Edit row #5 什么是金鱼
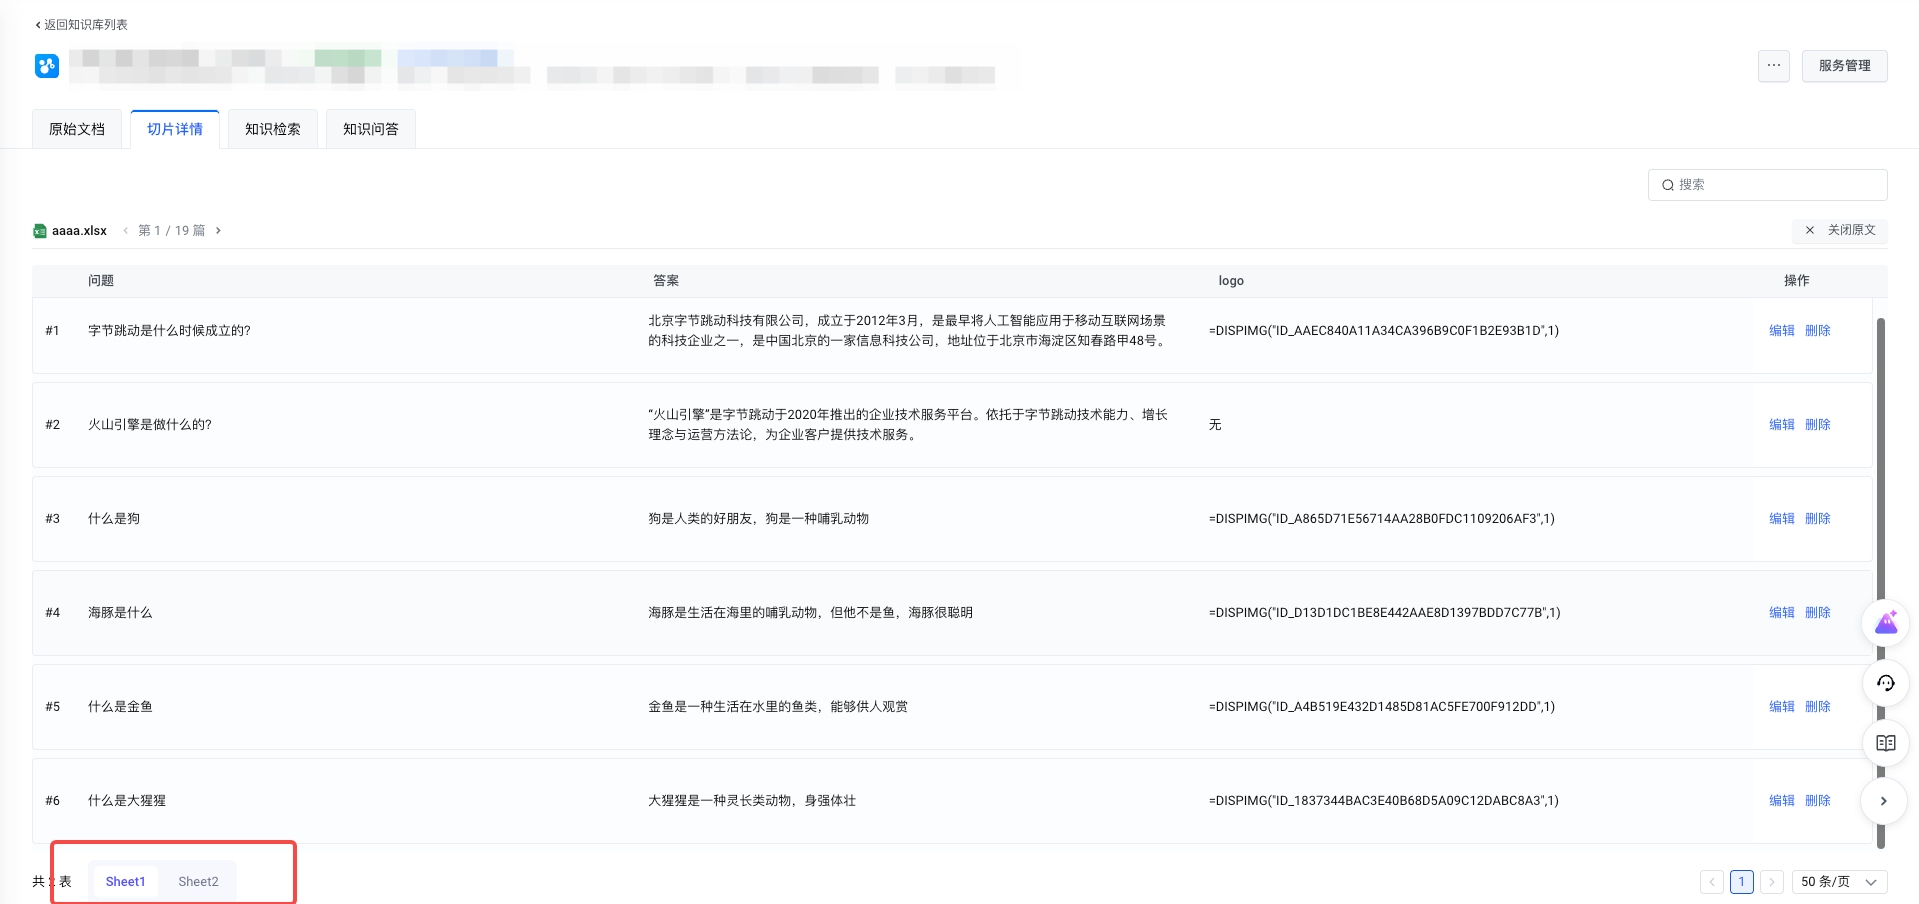The image size is (1919, 904). pos(1781,707)
